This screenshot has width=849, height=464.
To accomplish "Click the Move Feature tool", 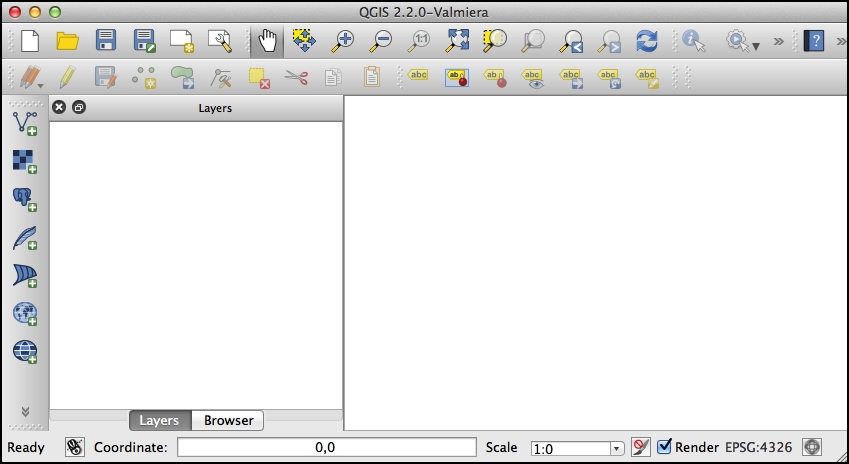I will pos(182,77).
